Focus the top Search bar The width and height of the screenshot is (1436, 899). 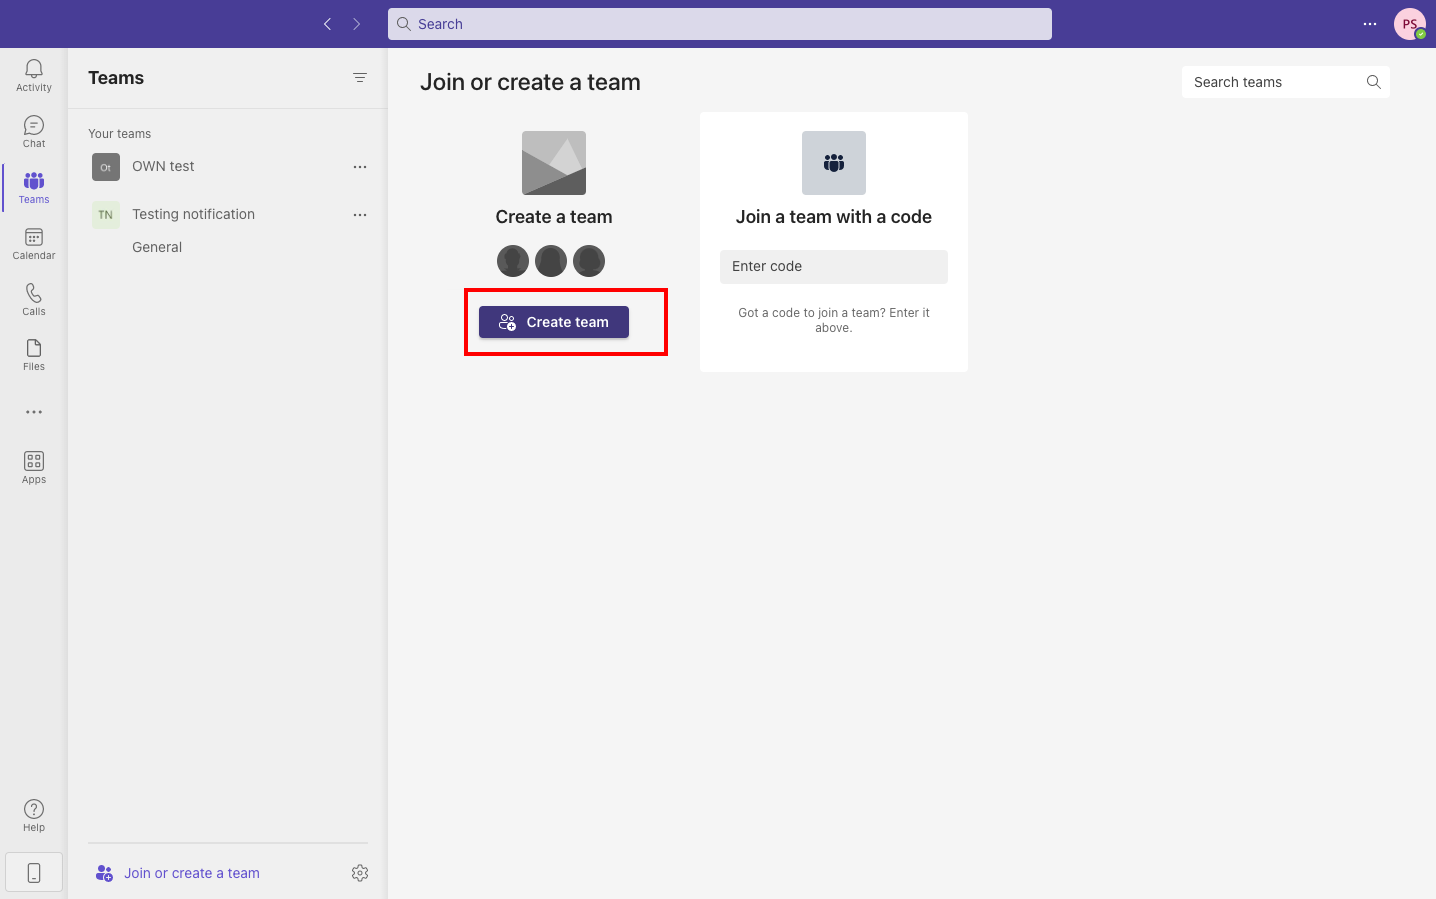pos(720,24)
